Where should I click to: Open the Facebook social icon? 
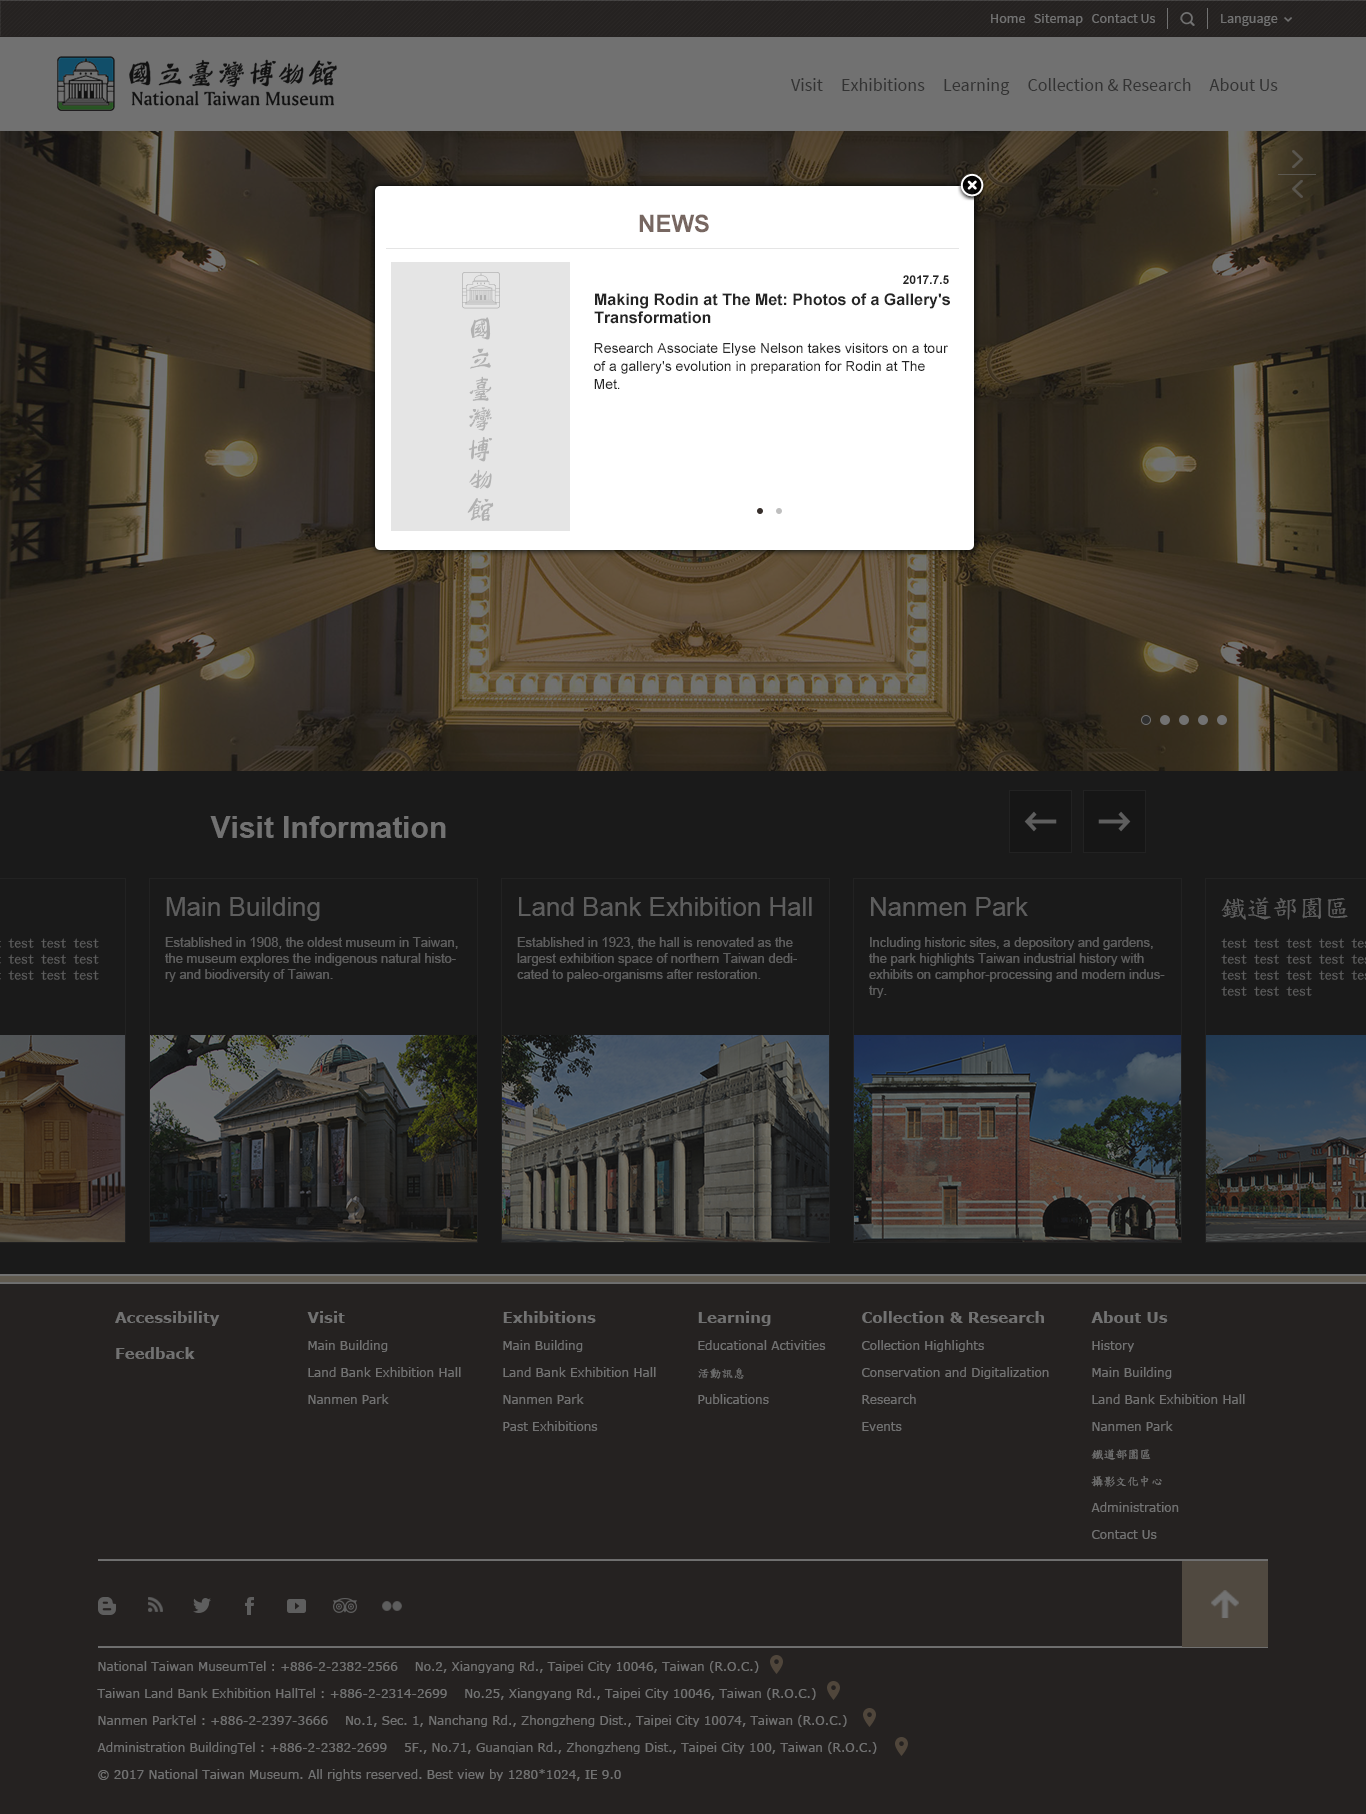click(249, 1606)
